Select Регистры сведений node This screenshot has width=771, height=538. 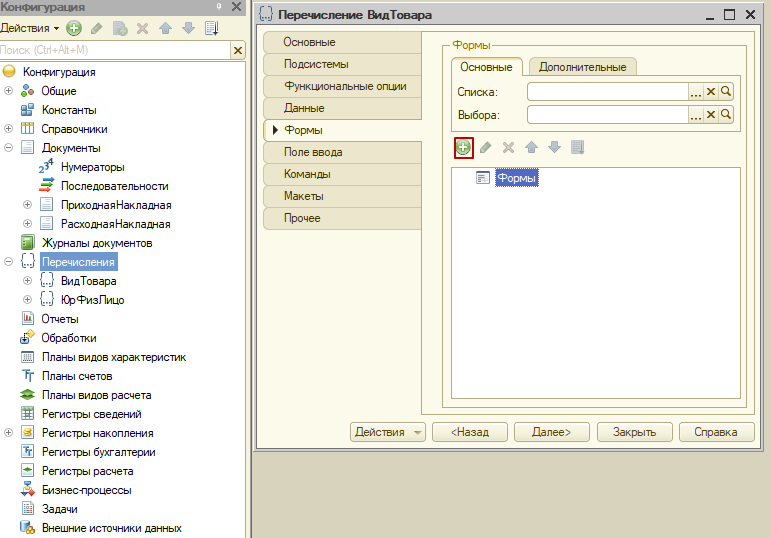click(x=91, y=414)
